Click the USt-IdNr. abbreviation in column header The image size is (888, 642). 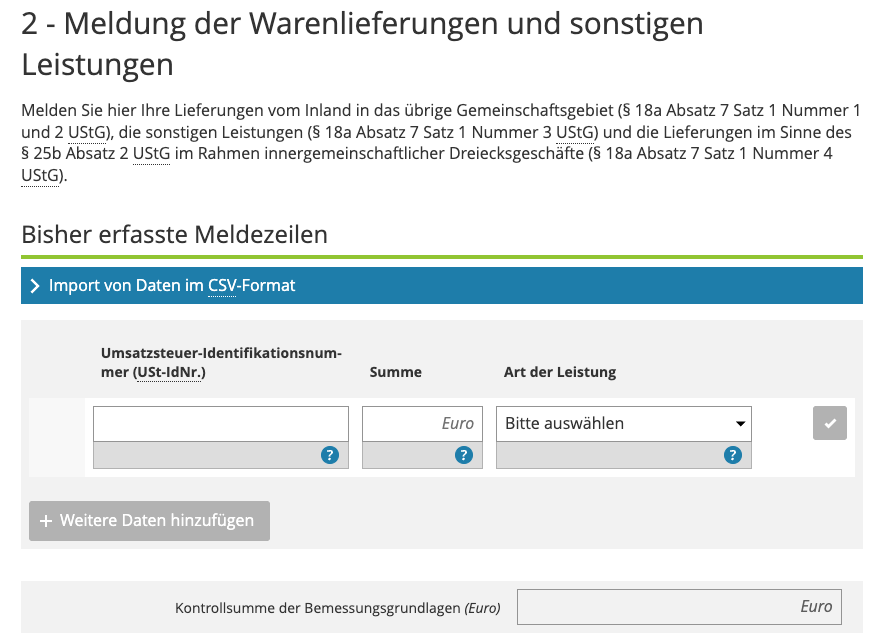170,373
